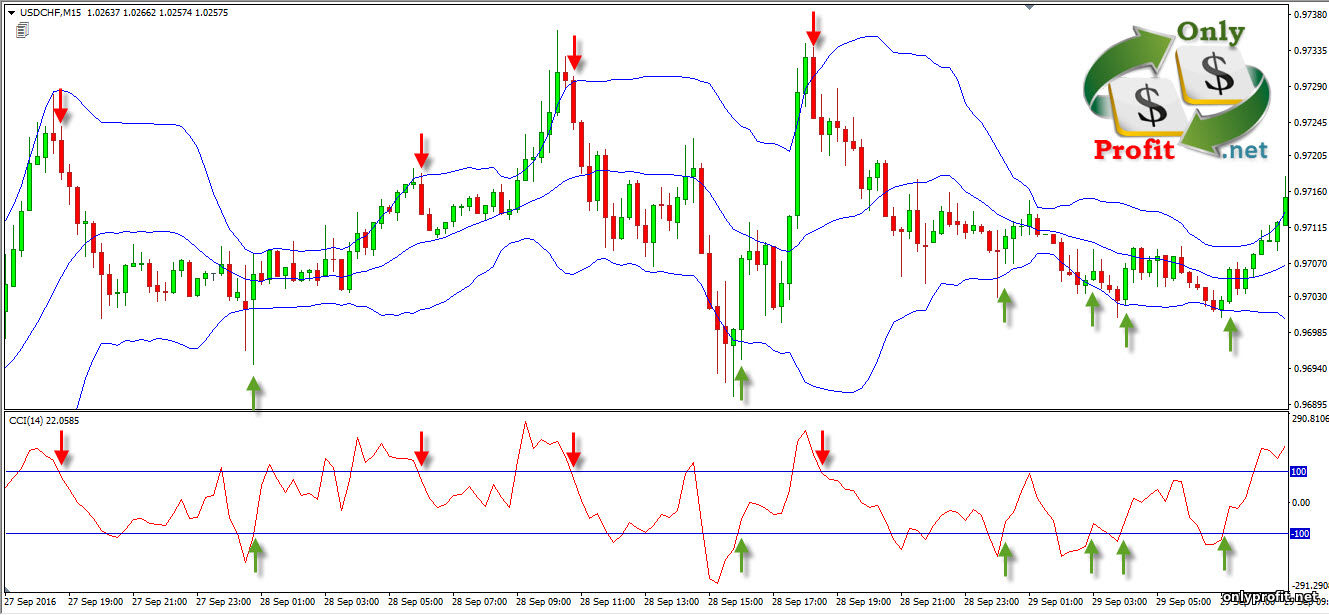Click the 29 Sep 03:00 time label
This screenshot has width=1329, height=615.
coord(1119,603)
